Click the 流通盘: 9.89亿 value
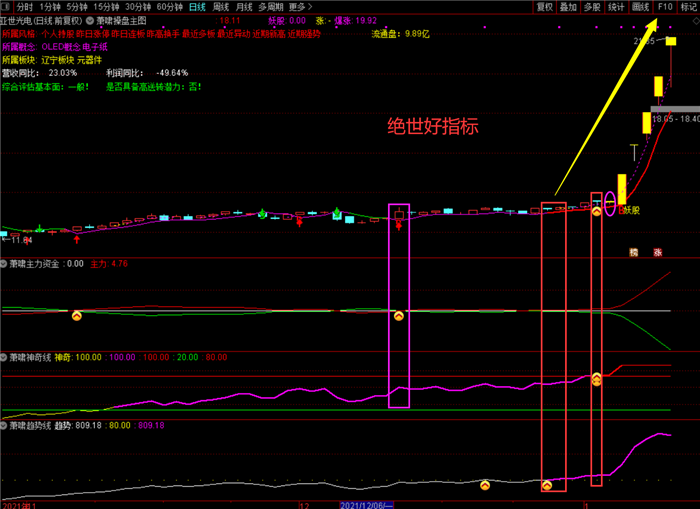 tap(400, 33)
